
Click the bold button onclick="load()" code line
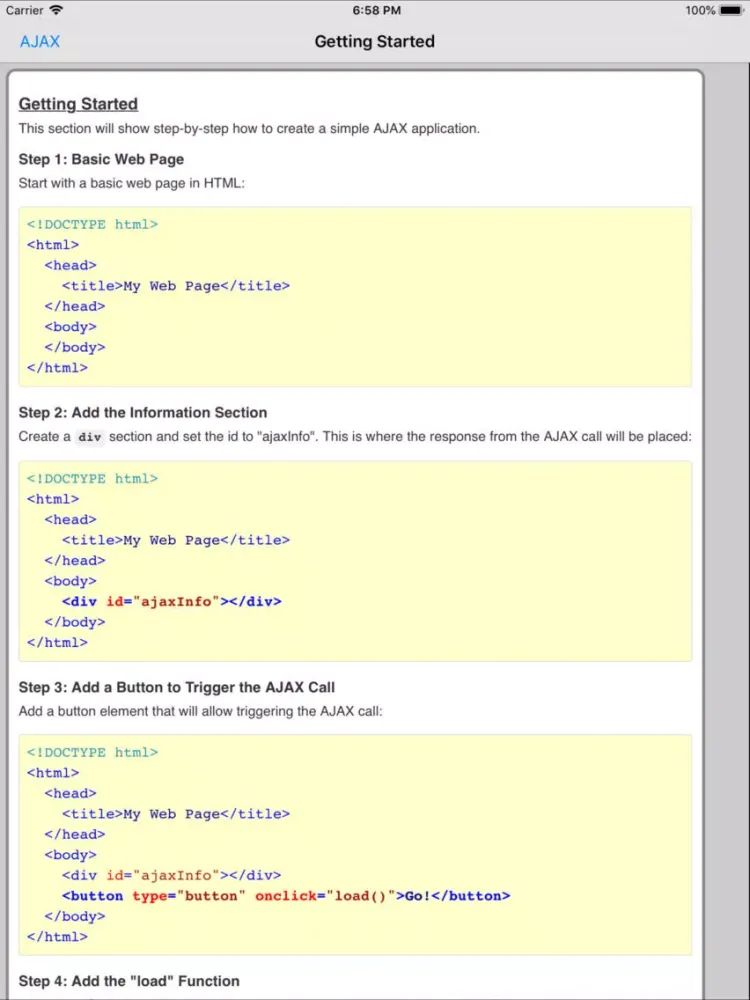pyautogui.click(x=285, y=896)
